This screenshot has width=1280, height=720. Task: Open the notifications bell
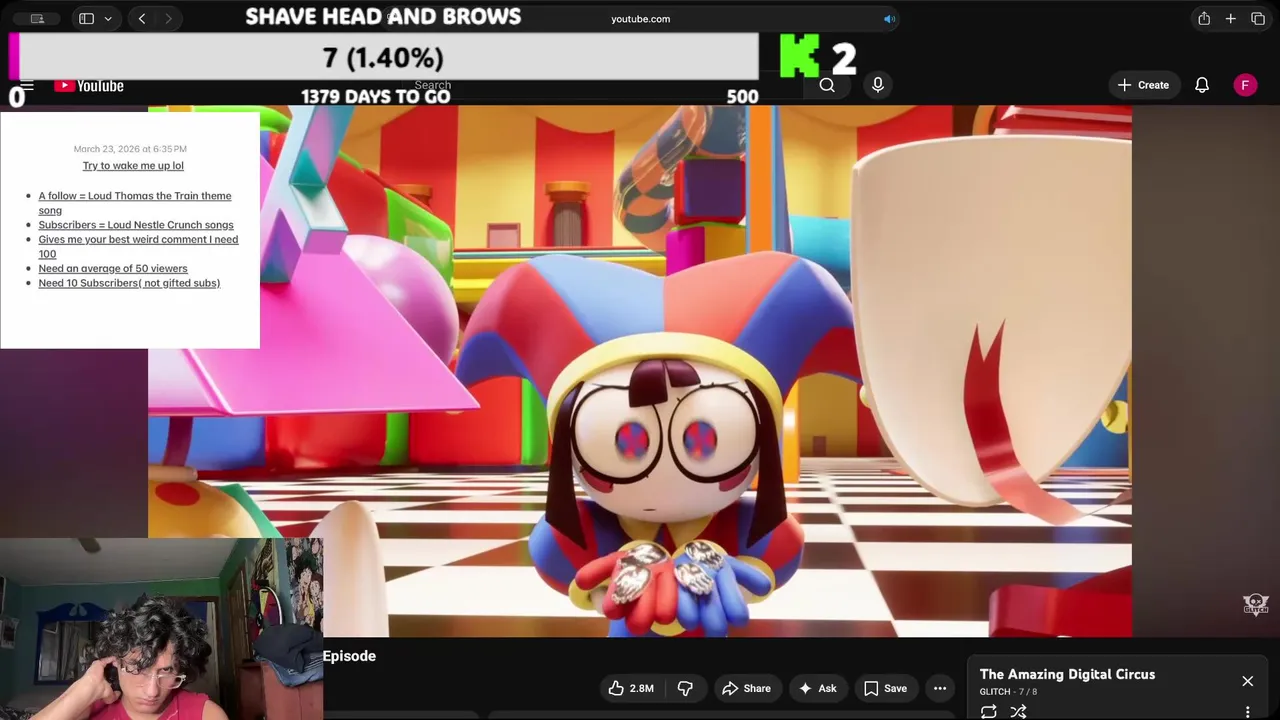click(1202, 85)
